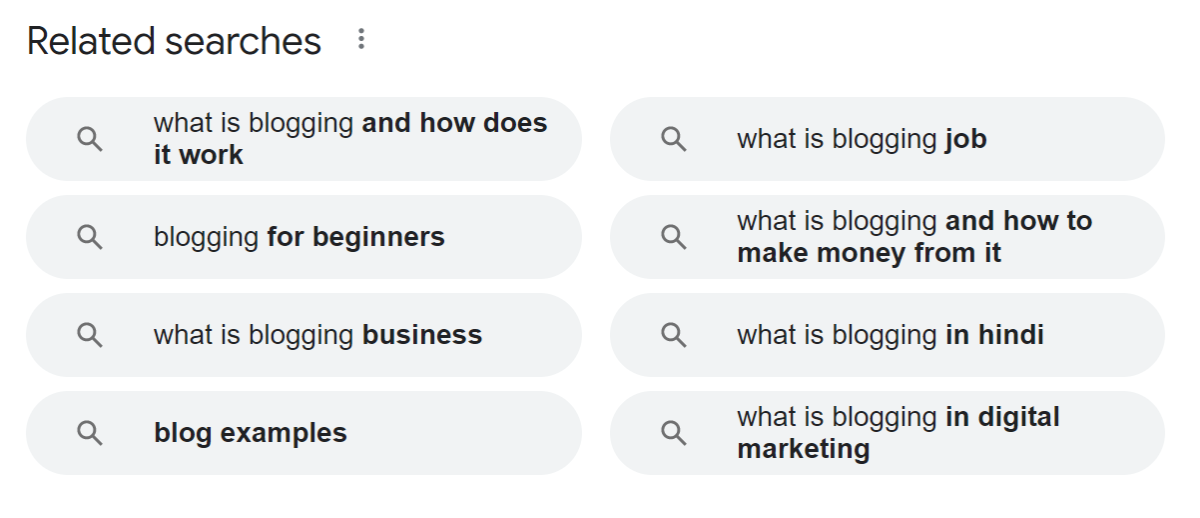Image resolution: width=1200 pixels, height=518 pixels.
Task: Click the magnifier icon beside 'what is blogging business'
Action: [x=90, y=335]
